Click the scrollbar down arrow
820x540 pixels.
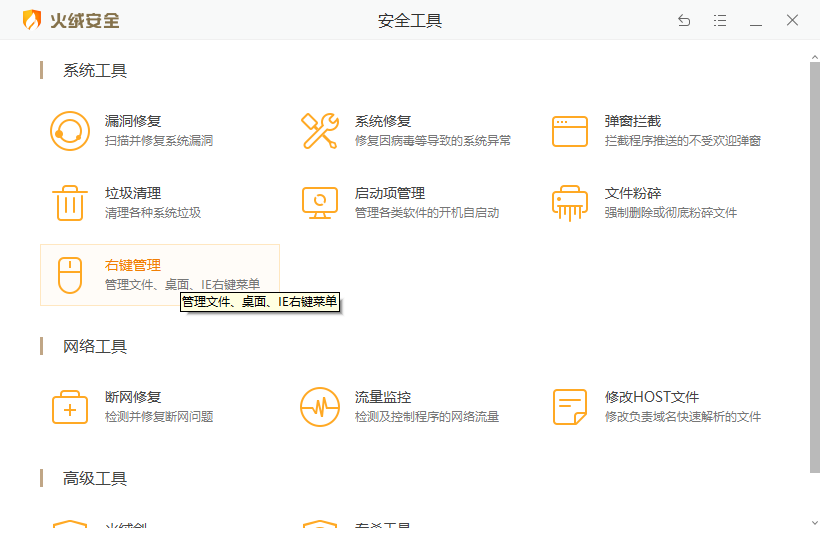(x=815, y=523)
